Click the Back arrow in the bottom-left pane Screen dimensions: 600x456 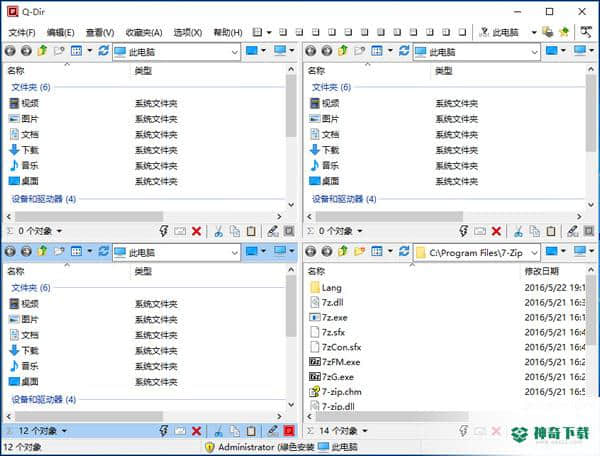coord(10,251)
